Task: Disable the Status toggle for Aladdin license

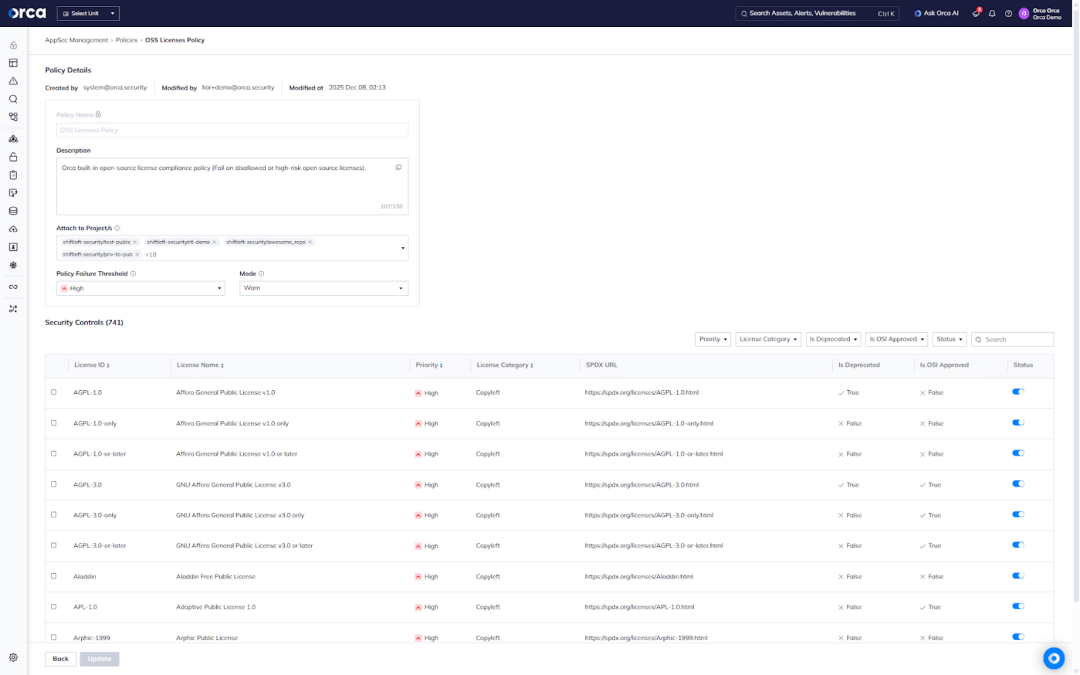Action: (x=1018, y=575)
